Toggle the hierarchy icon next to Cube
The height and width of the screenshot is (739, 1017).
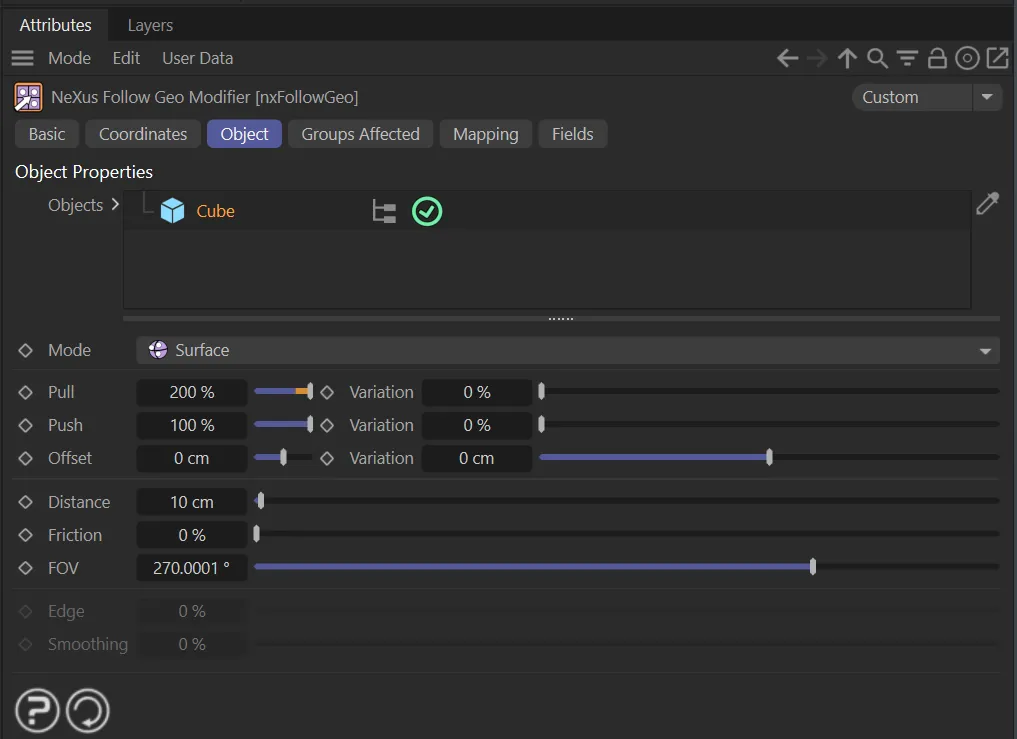[x=384, y=211]
